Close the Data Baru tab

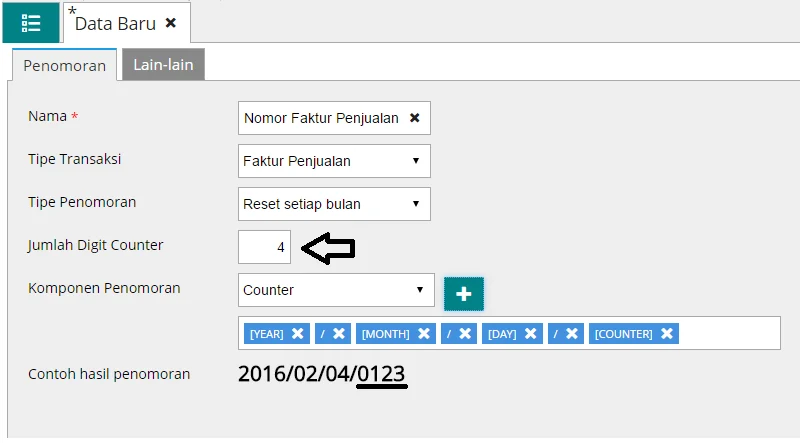(171, 22)
